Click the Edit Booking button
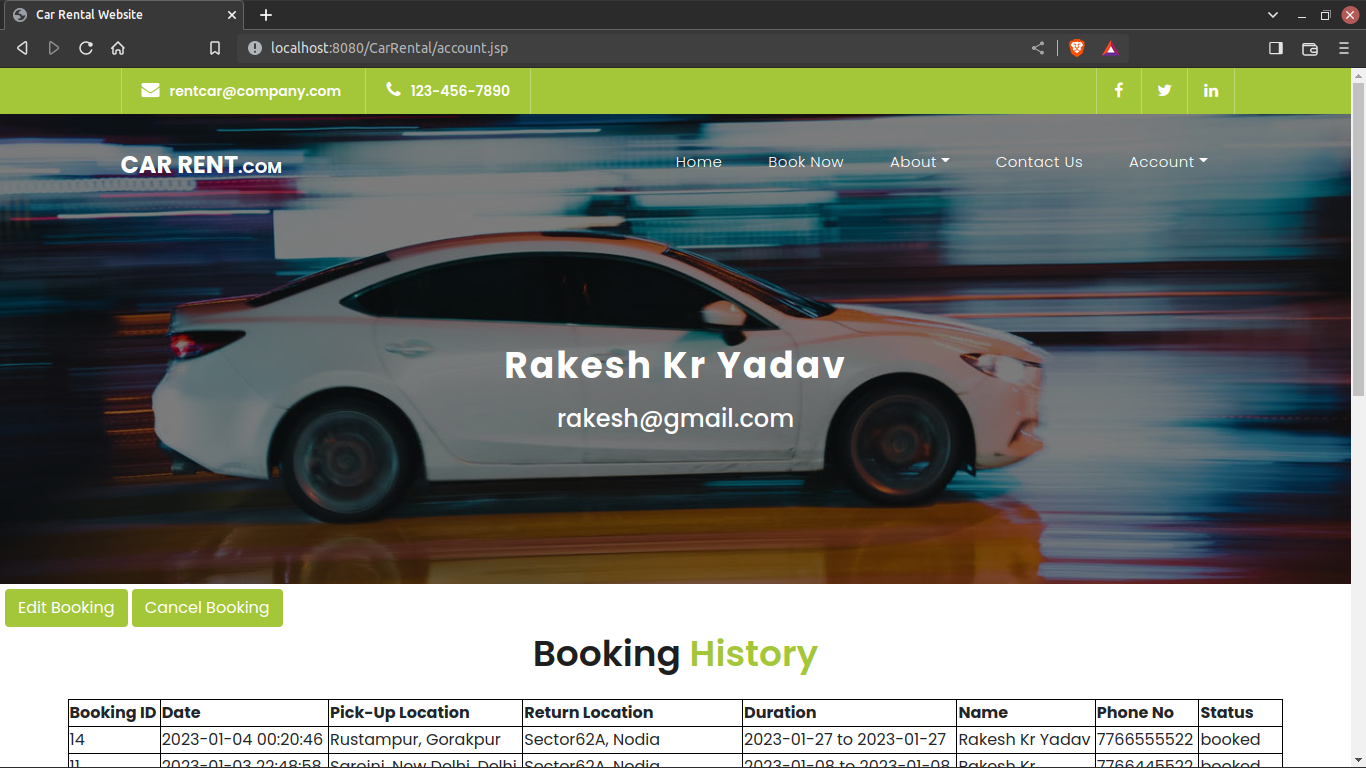 (66, 608)
